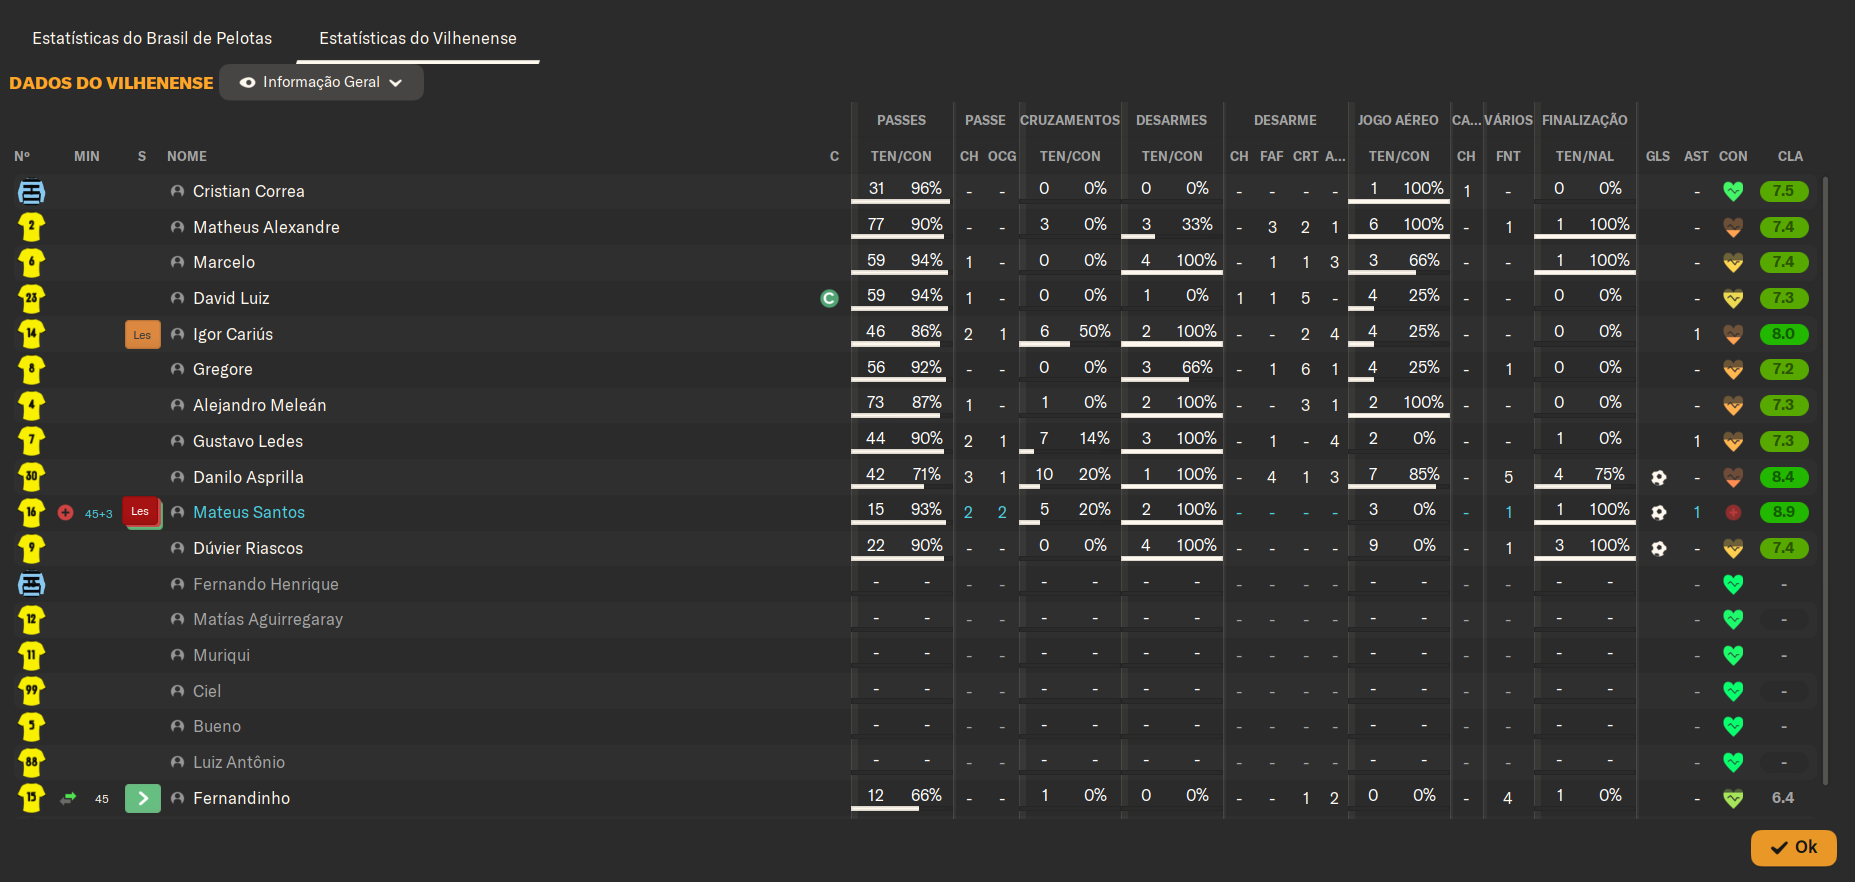Select Estatísticas do Vilhenense tab

418,38
